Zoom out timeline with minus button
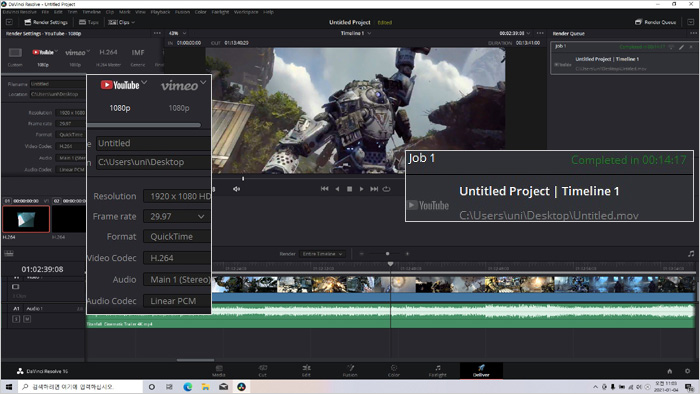The image size is (700, 394). coord(362,254)
